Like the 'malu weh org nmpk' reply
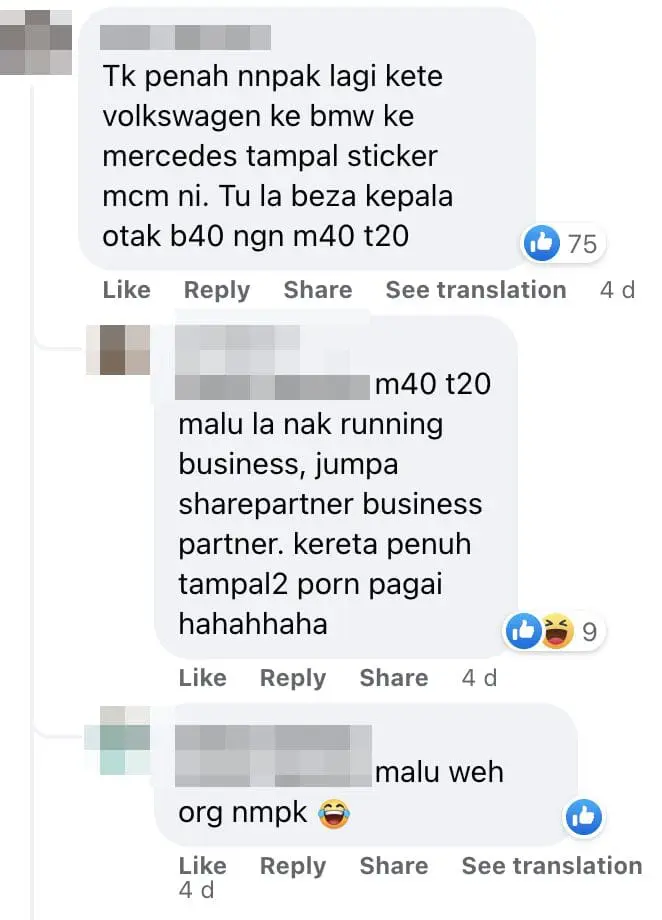662x920 pixels. coord(202,866)
